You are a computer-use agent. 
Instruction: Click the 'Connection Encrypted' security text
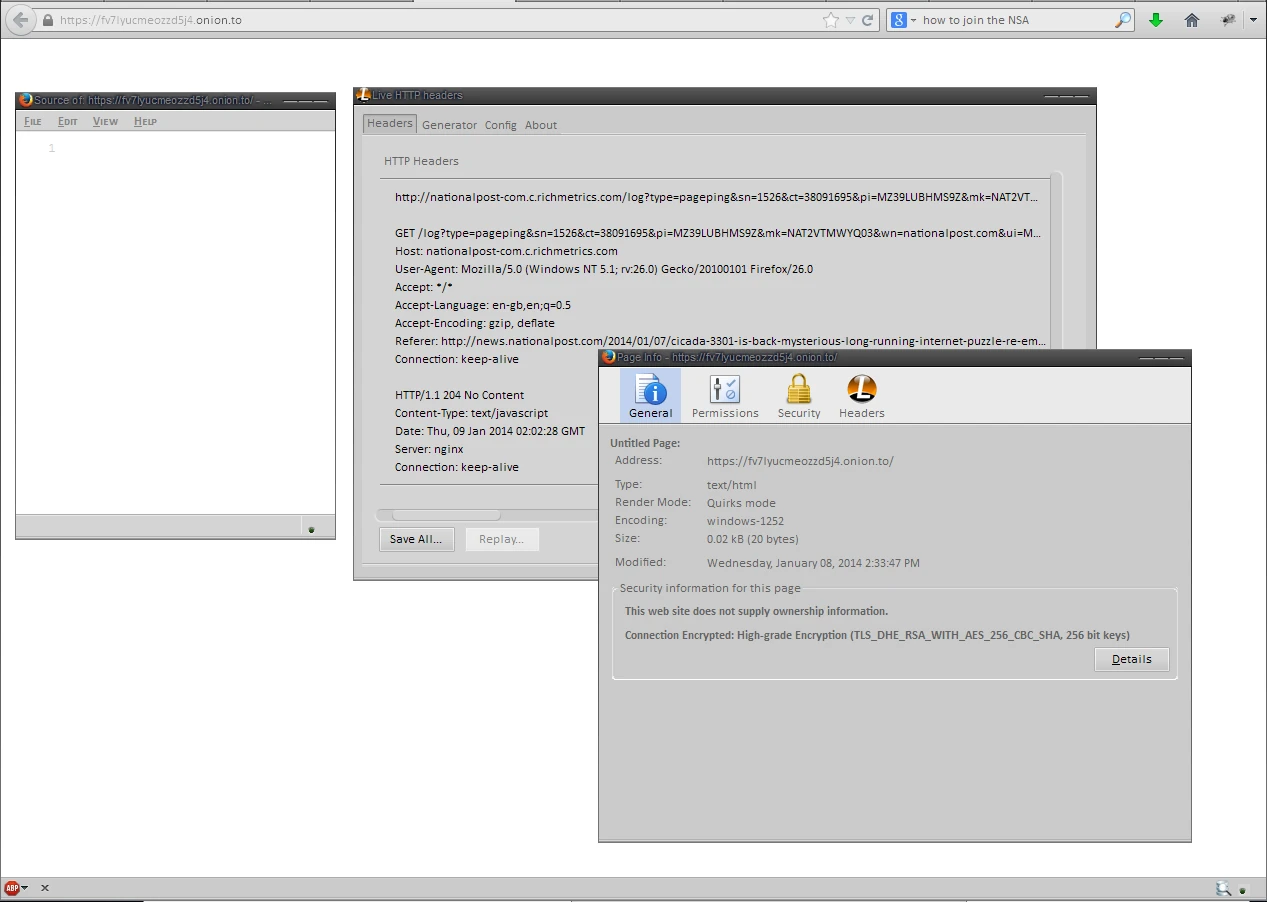[877, 635]
